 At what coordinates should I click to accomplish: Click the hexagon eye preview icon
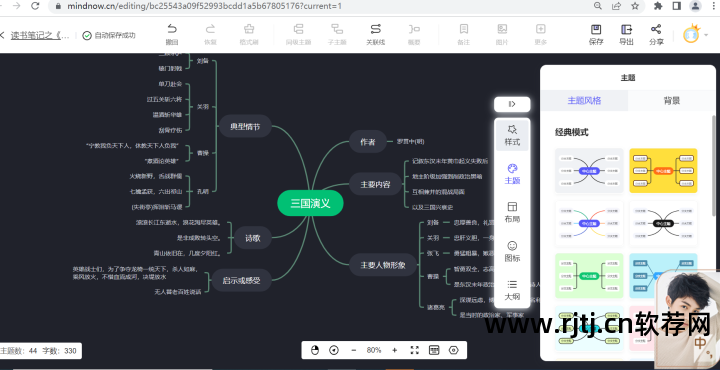[454, 350]
